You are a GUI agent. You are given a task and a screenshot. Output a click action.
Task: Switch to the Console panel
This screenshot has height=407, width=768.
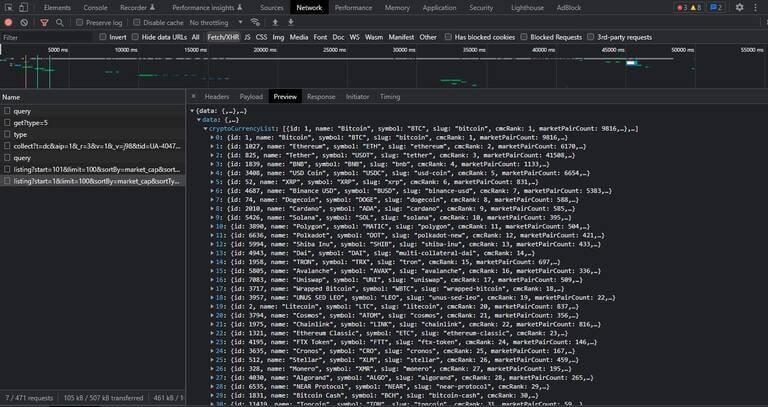tap(95, 7)
